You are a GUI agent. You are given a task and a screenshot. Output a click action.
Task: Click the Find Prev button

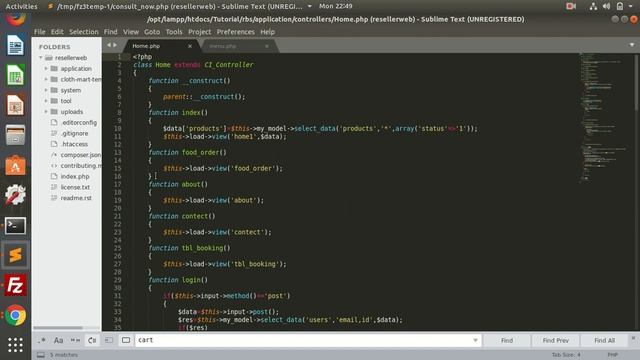(556, 340)
